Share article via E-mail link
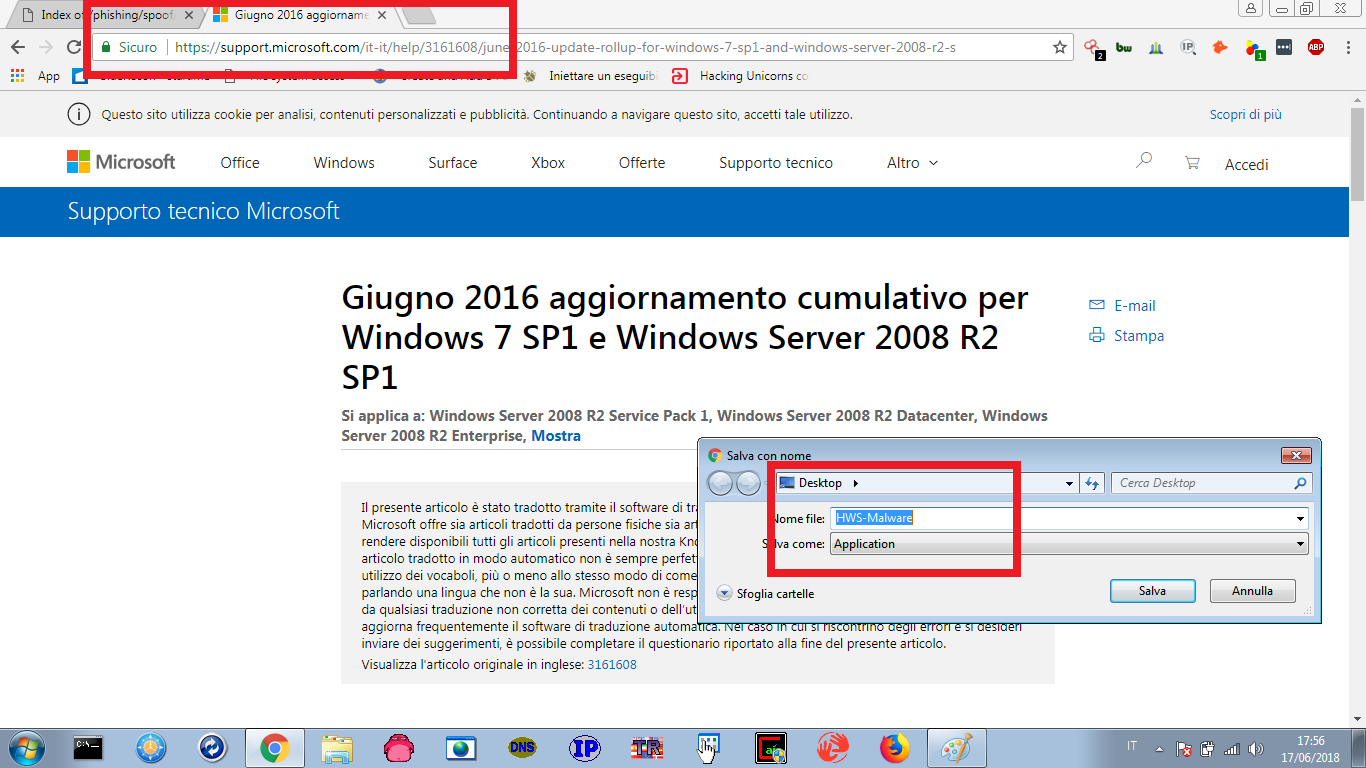 [x=1122, y=306]
